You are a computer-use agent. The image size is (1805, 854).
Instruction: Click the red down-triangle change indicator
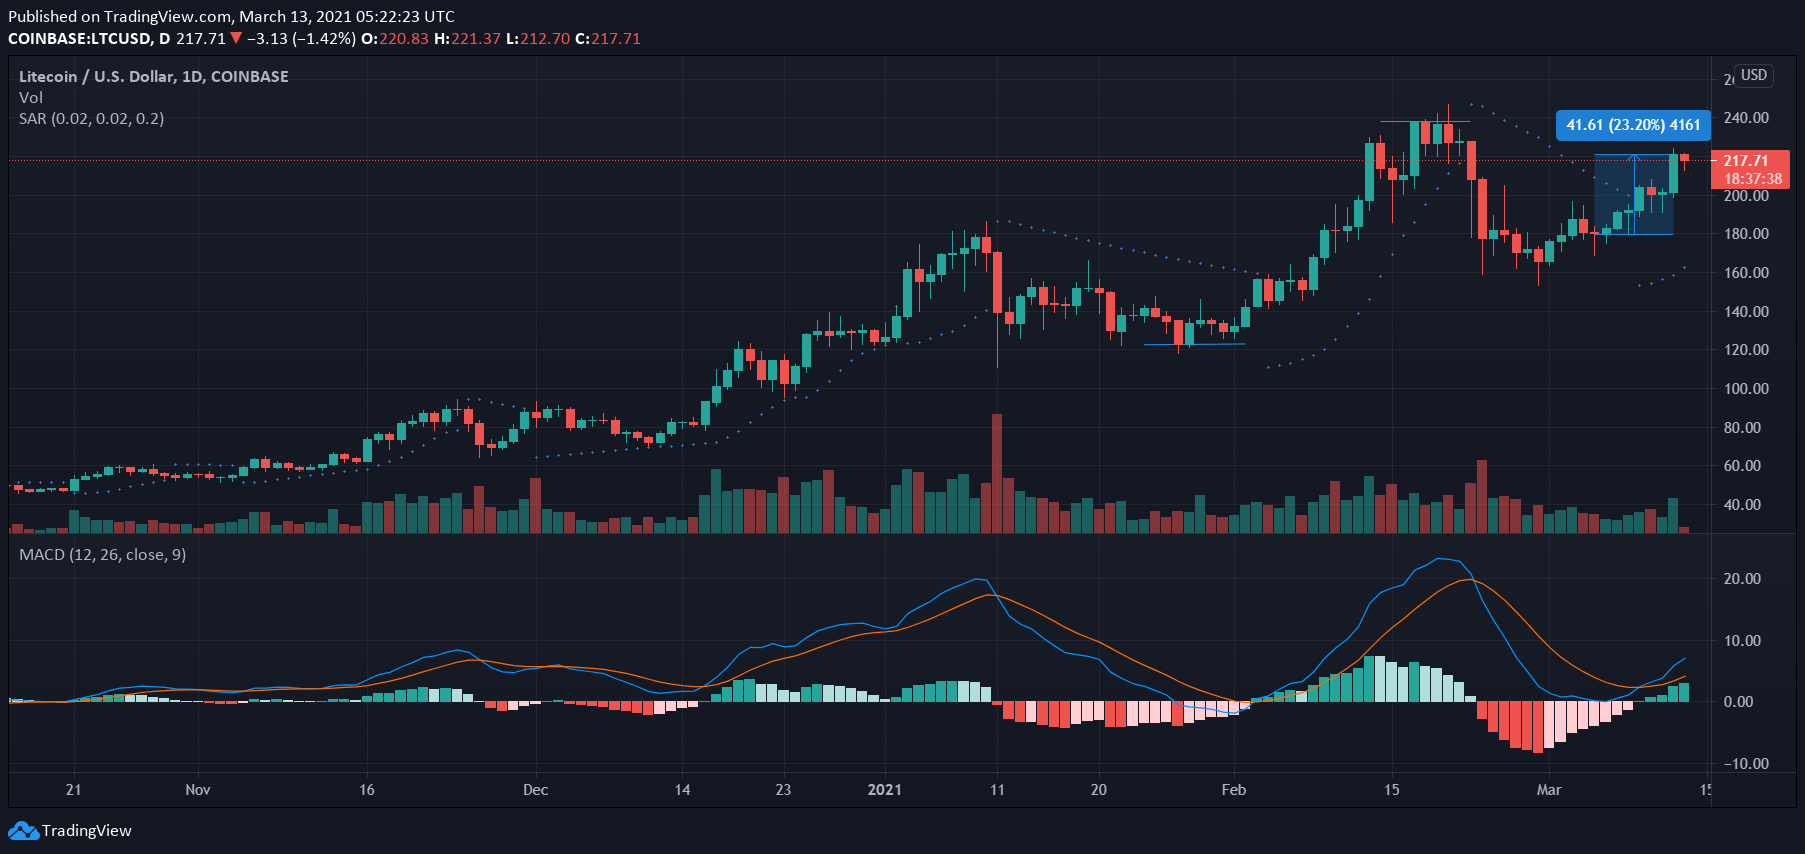(x=236, y=38)
